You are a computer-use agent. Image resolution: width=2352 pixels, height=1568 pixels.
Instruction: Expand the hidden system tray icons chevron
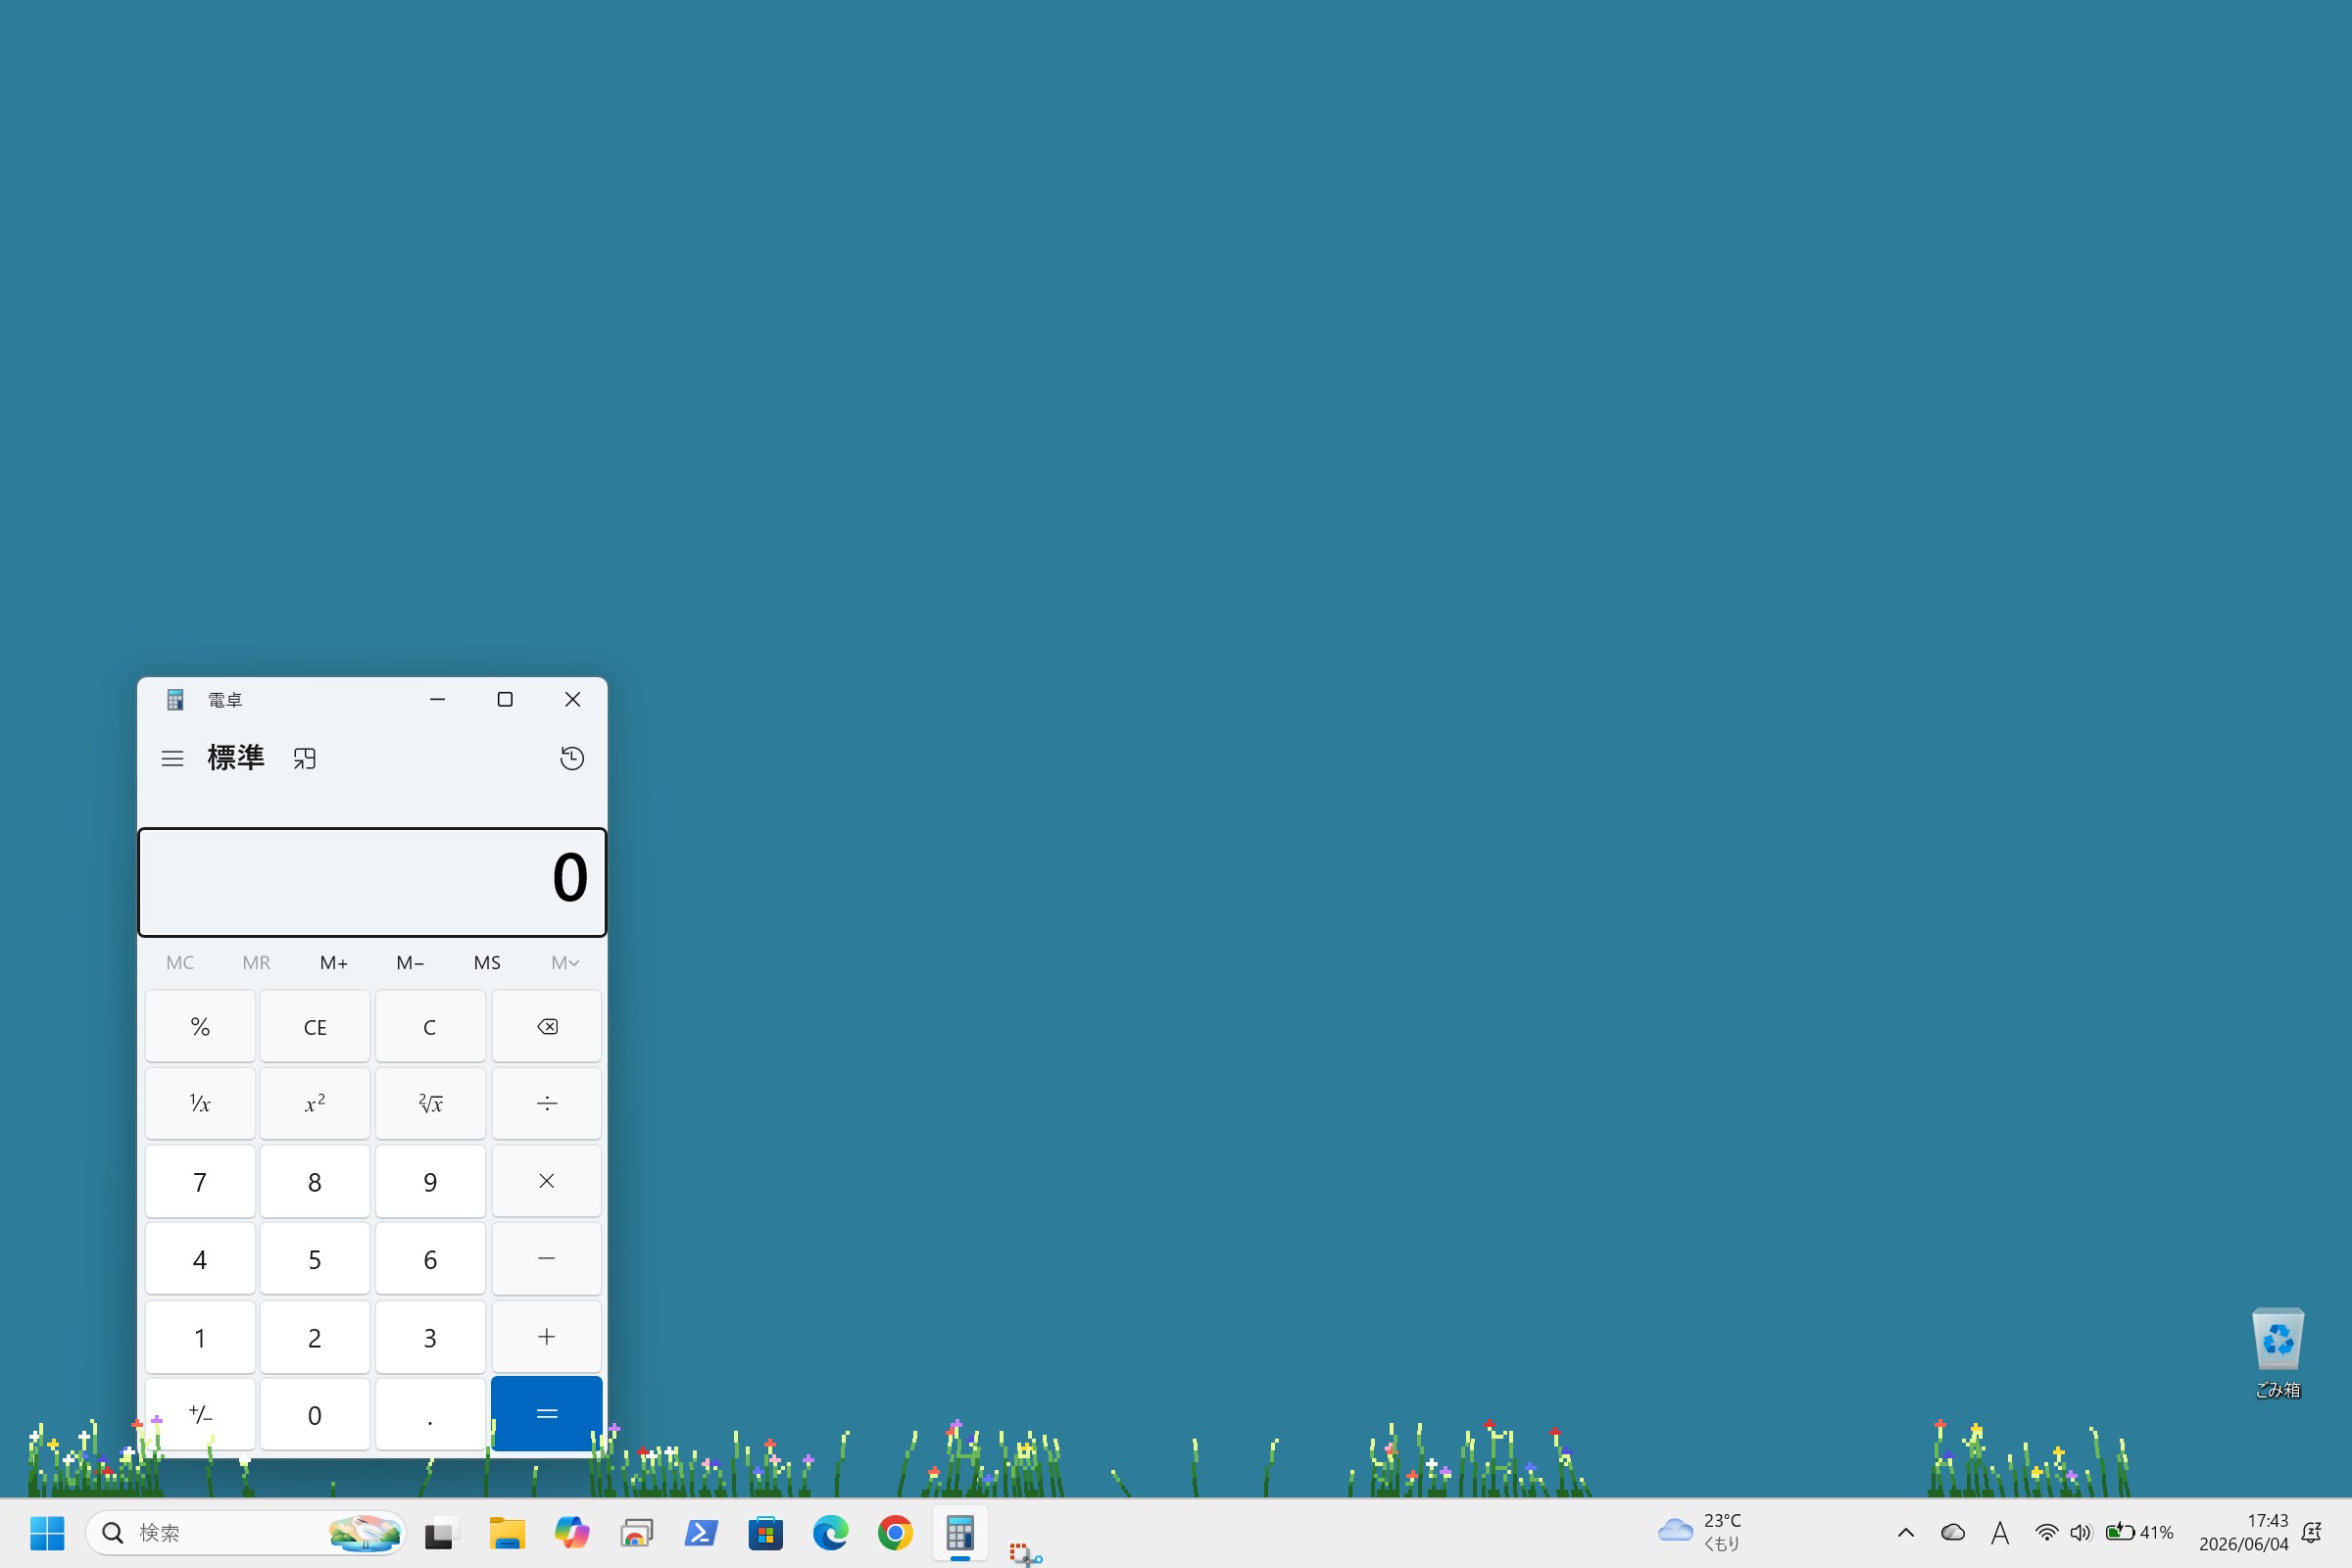pyautogui.click(x=1906, y=1532)
